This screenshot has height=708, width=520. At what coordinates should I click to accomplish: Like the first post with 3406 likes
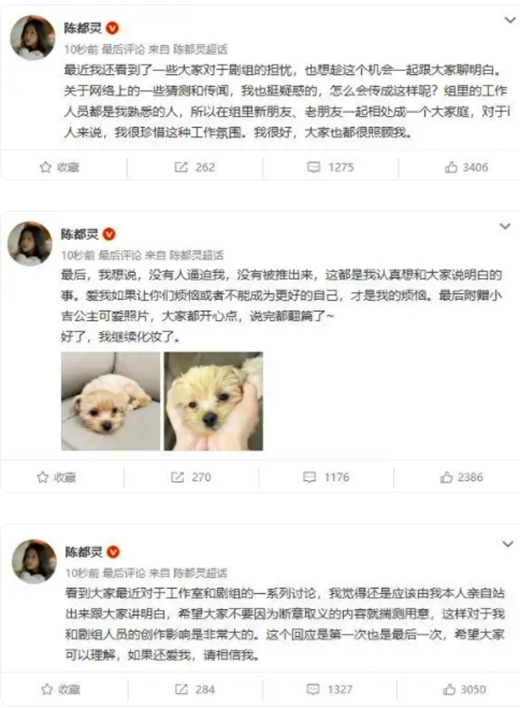pos(466,168)
